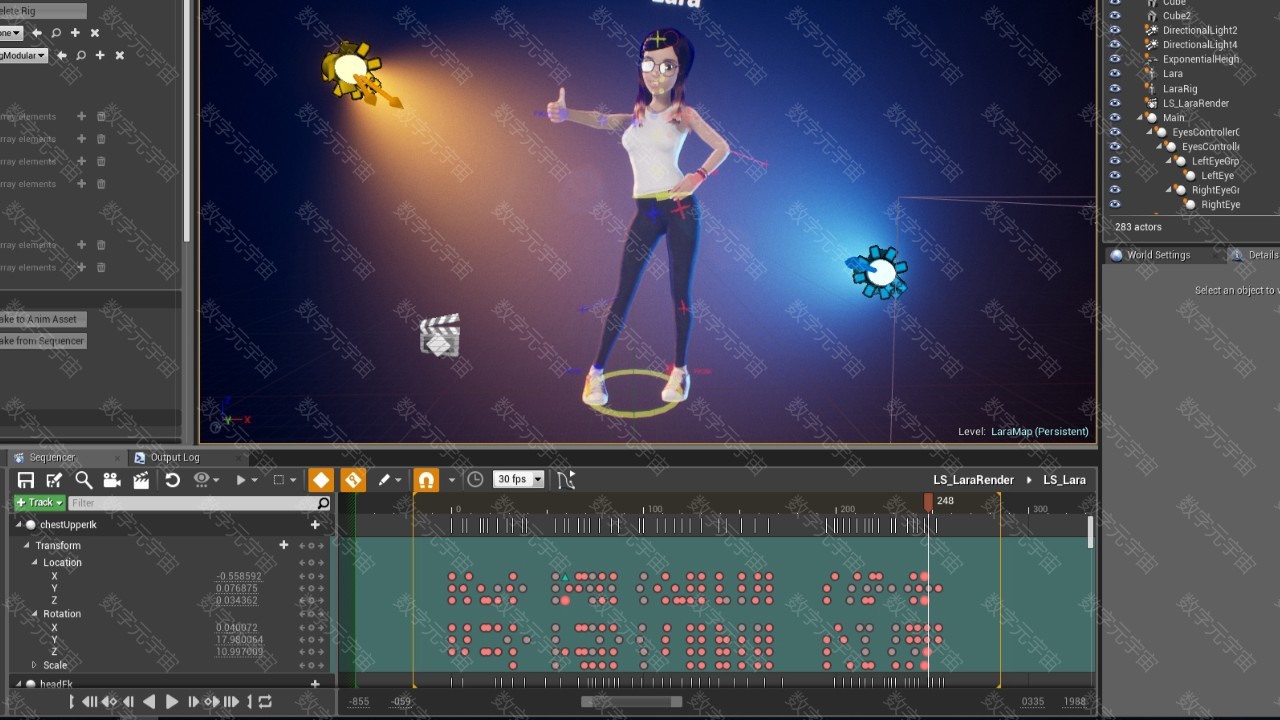Click the playhead marker at frame 248
The image size is (1280, 720).
pyautogui.click(x=928, y=501)
